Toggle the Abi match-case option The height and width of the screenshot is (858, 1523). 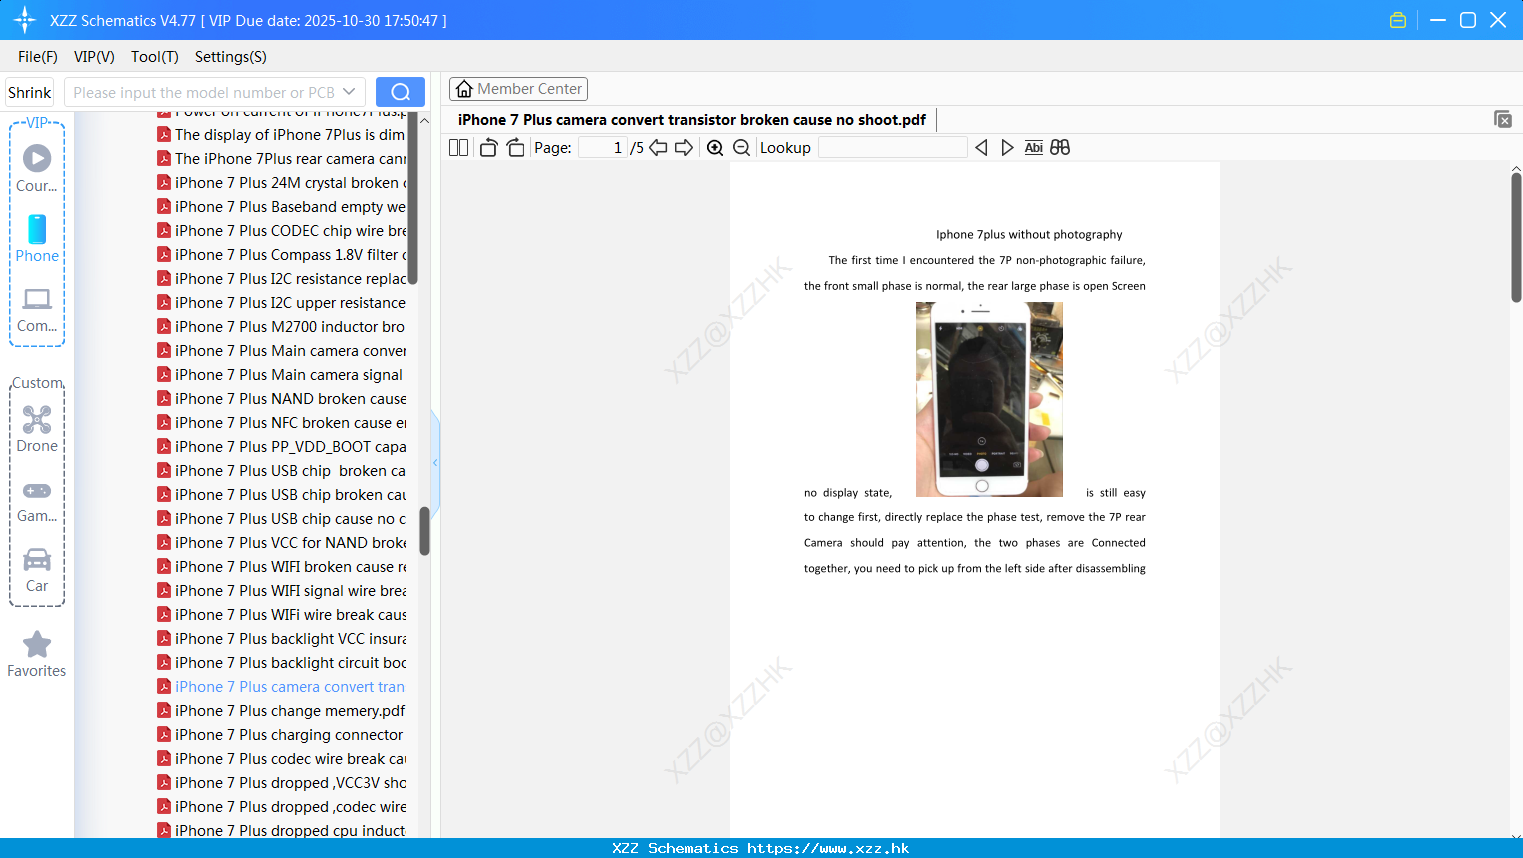point(1034,148)
